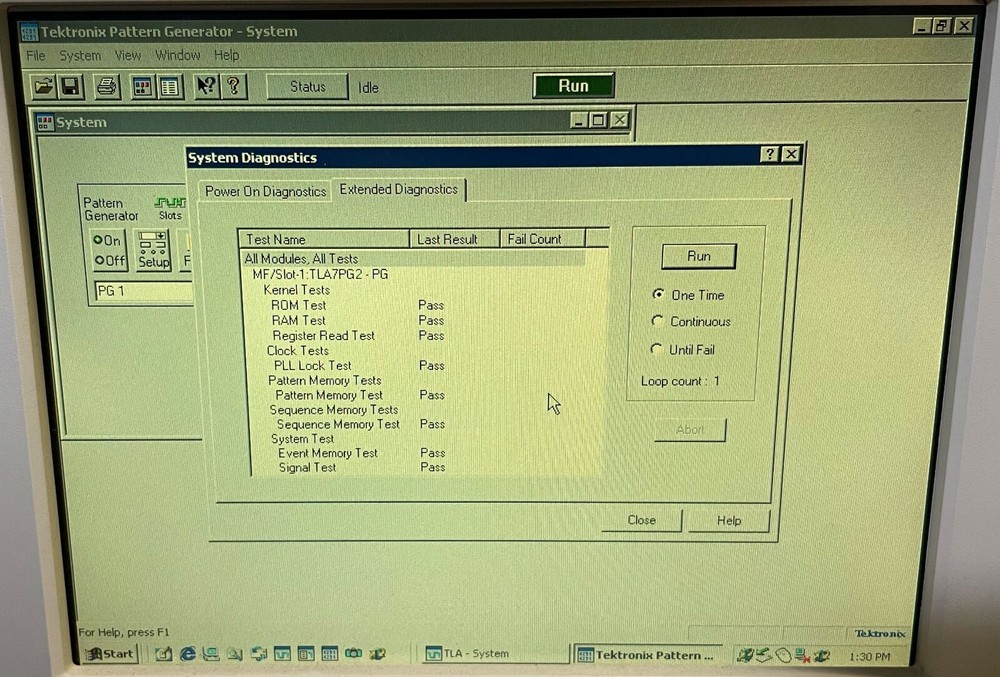Switch to Power On Diagnostics tab
The width and height of the screenshot is (1000, 677).
click(x=265, y=191)
